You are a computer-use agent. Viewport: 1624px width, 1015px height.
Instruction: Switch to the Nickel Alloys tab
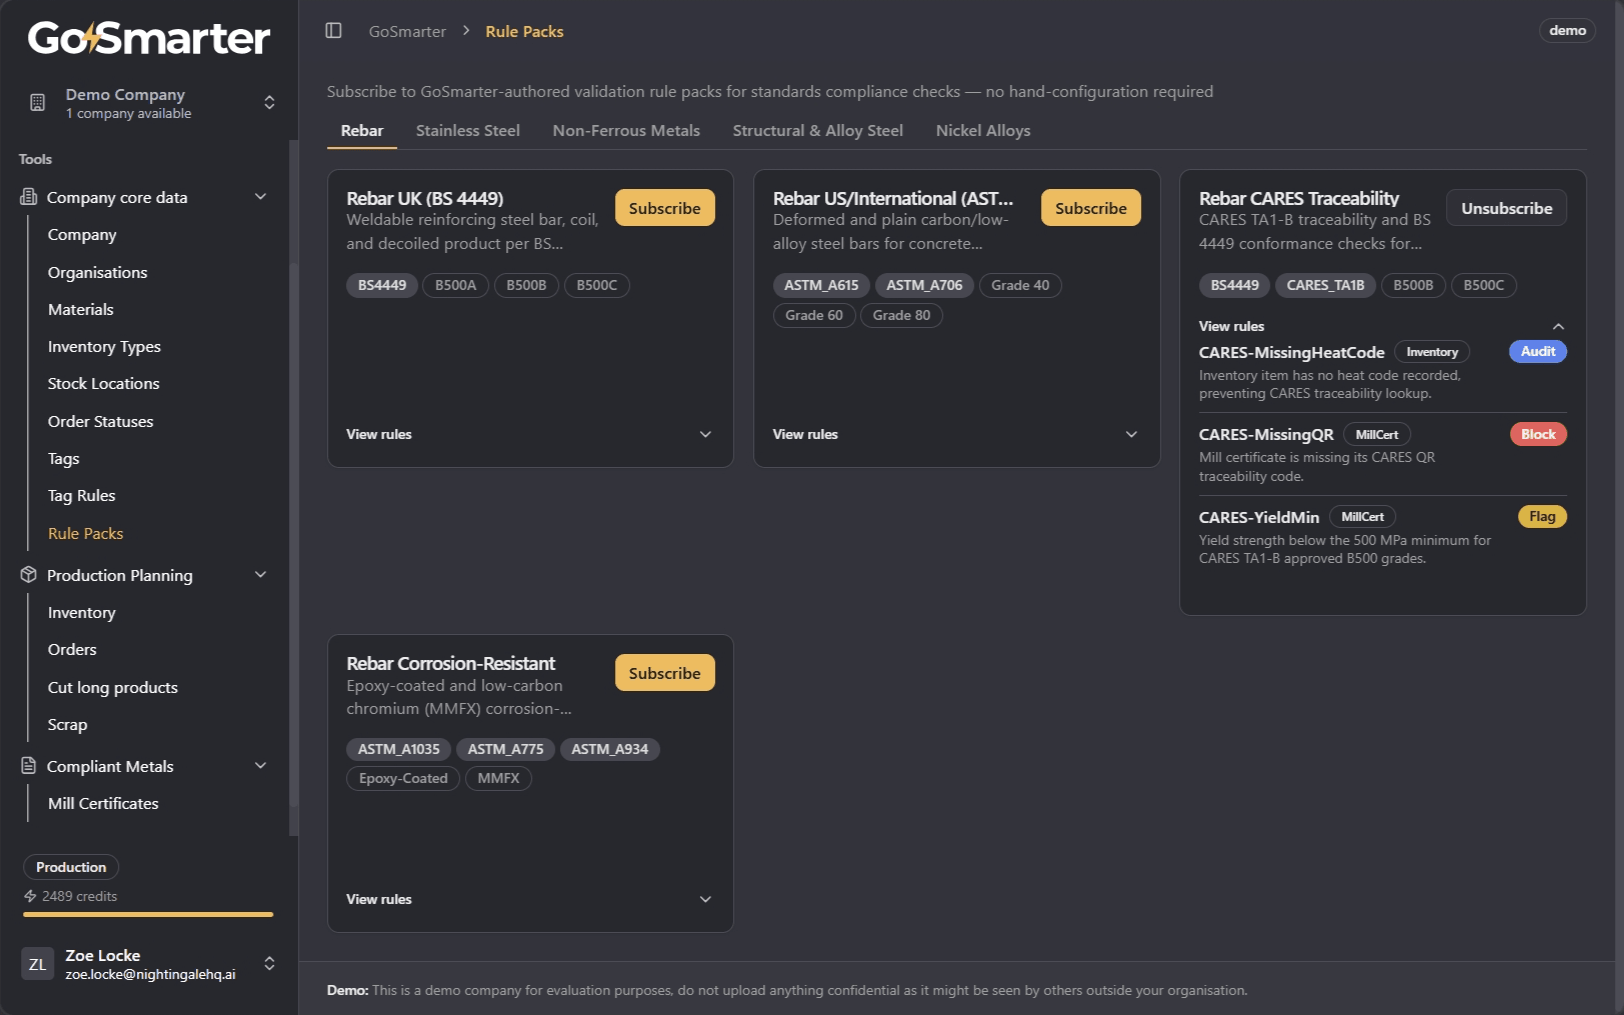point(983,131)
